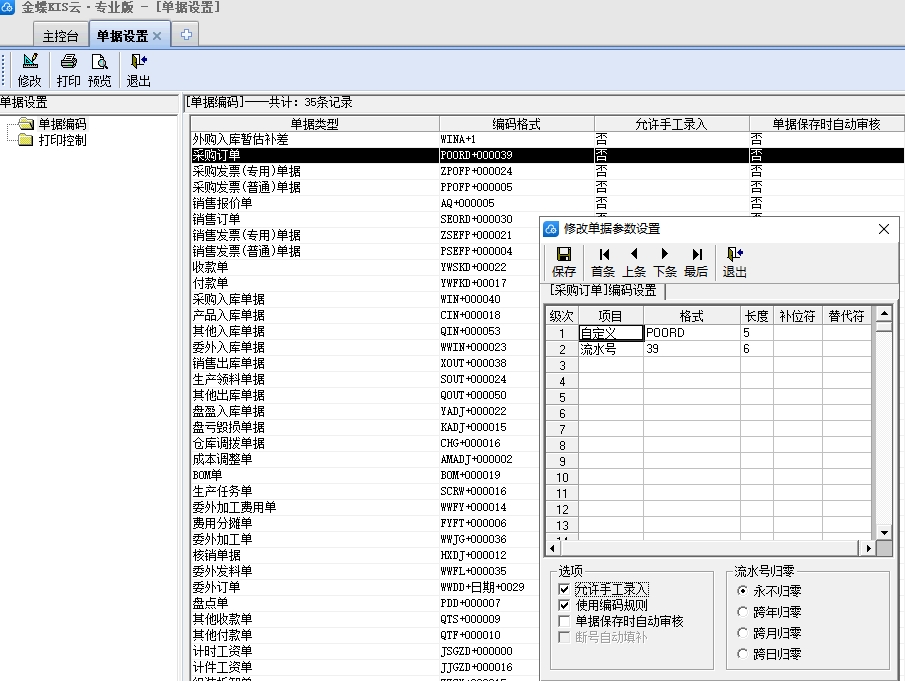Select the 生产领料单据 row

coord(365,379)
